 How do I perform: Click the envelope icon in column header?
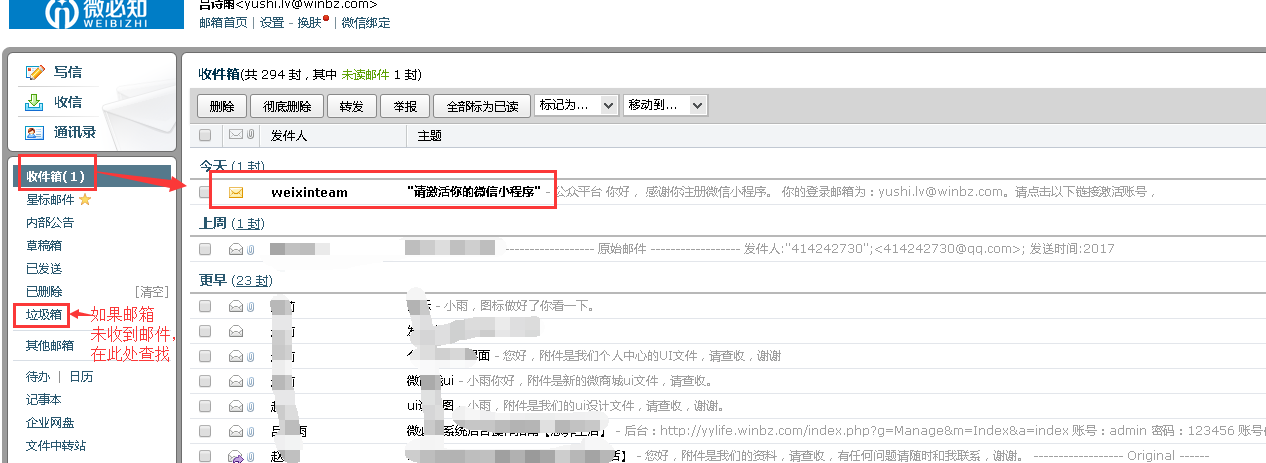[236, 135]
